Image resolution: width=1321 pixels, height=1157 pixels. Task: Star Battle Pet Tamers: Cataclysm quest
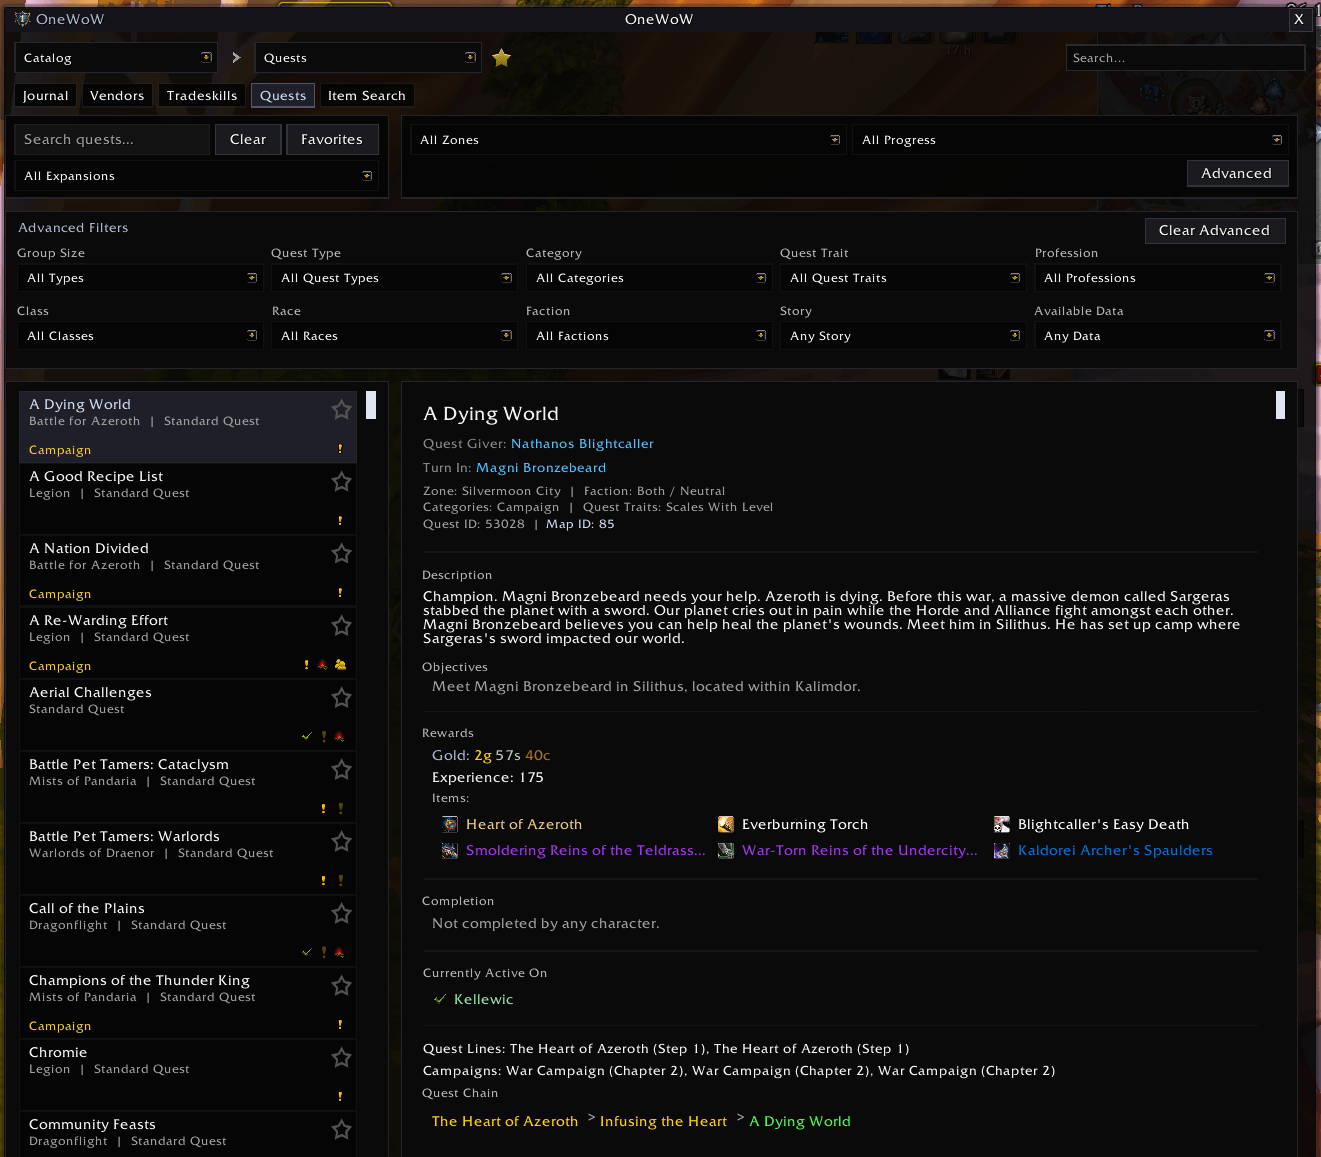pyautogui.click(x=341, y=770)
